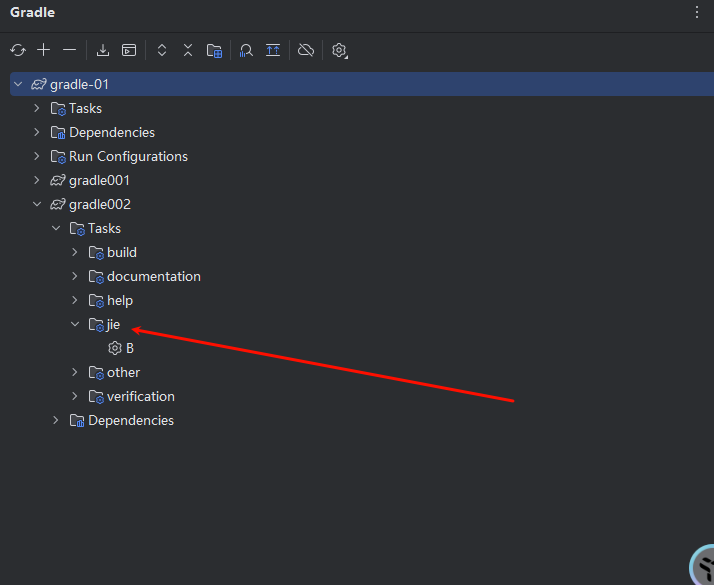Image resolution: width=714 pixels, height=585 pixels.
Task: Click the folder icon of gradle002's Dependencies
Action: tap(77, 421)
